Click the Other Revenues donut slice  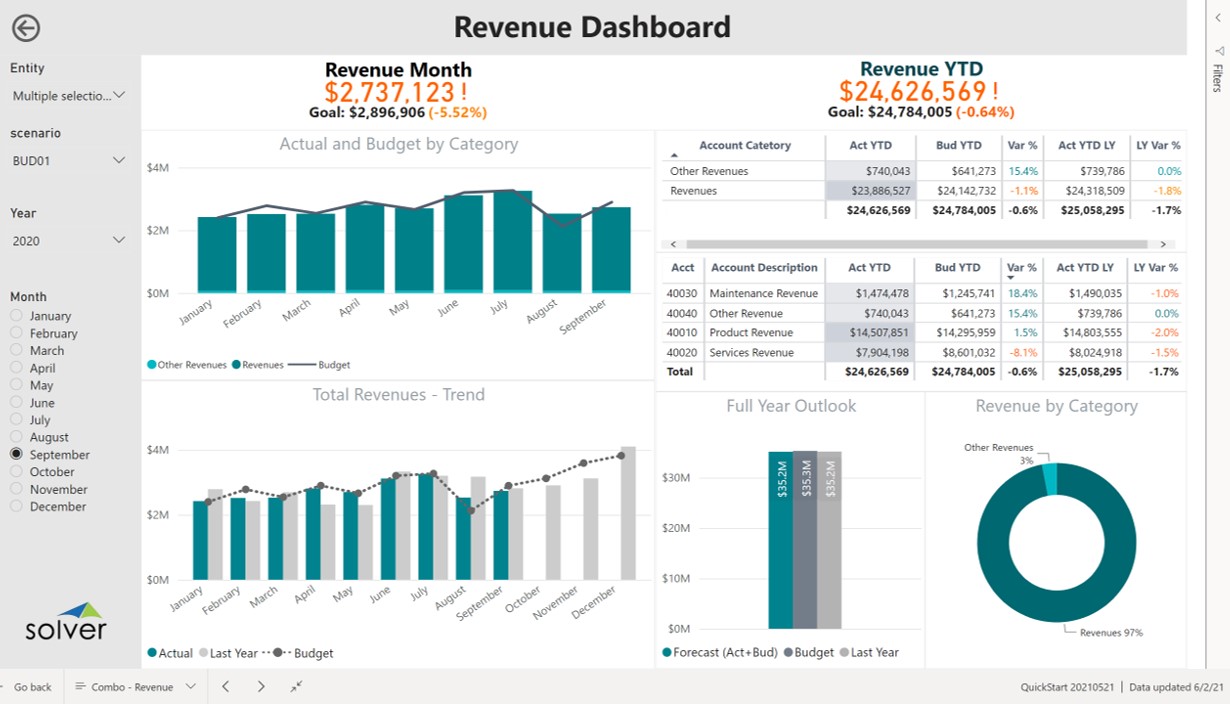coord(1049,479)
